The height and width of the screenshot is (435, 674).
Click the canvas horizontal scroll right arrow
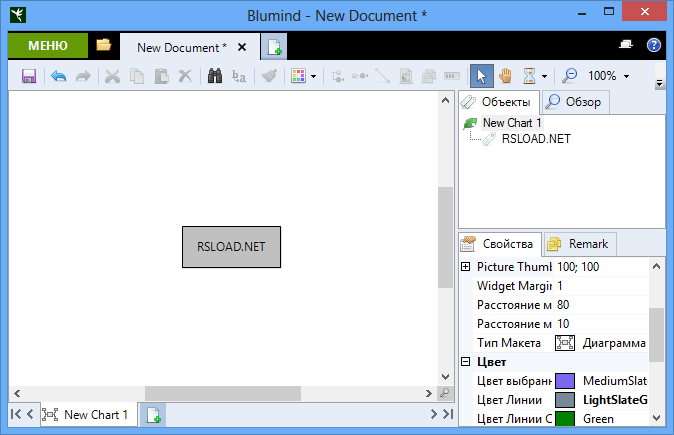click(x=429, y=393)
